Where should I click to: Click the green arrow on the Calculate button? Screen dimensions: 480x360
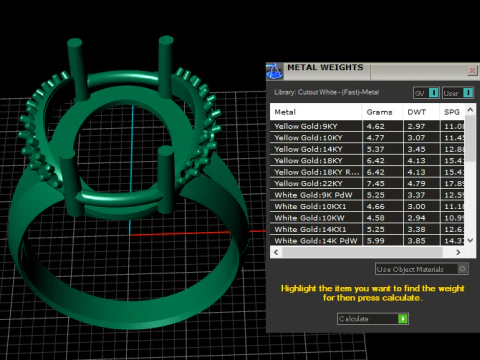tap(403, 319)
